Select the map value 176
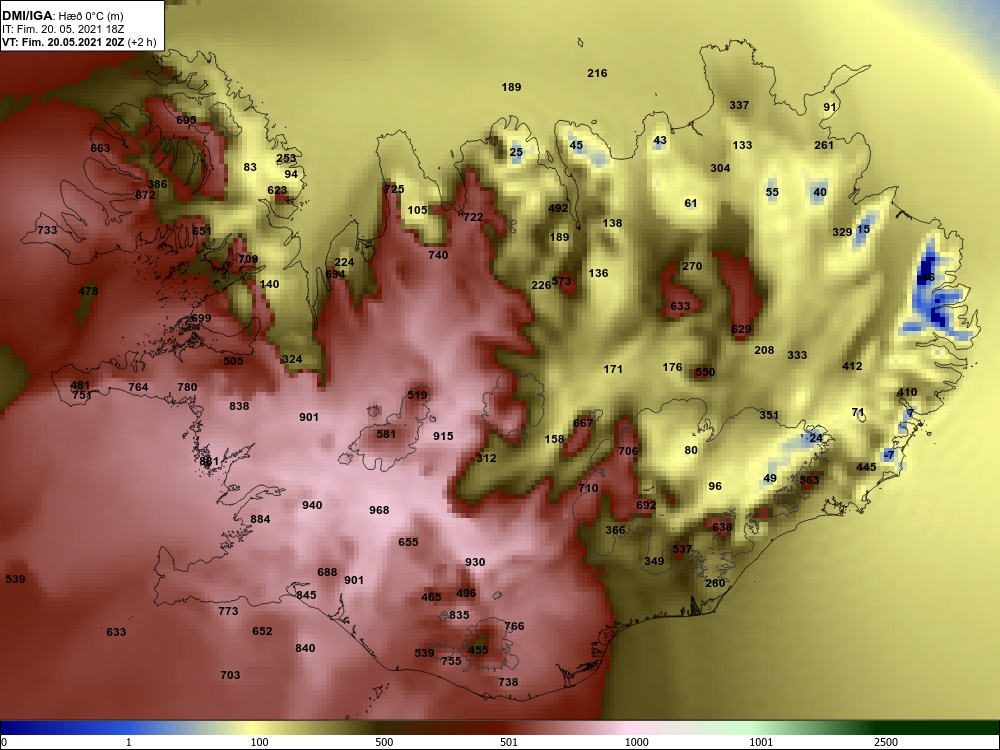This screenshot has height=750, width=1000. click(x=672, y=367)
